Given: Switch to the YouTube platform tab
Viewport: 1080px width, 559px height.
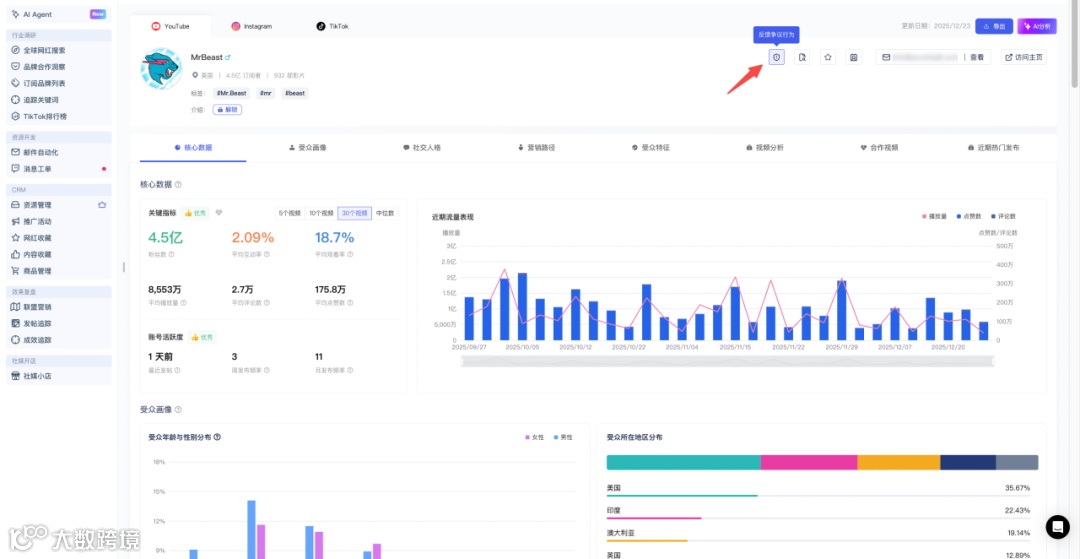Looking at the screenshot, I should pyautogui.click(x=171, y=26).
